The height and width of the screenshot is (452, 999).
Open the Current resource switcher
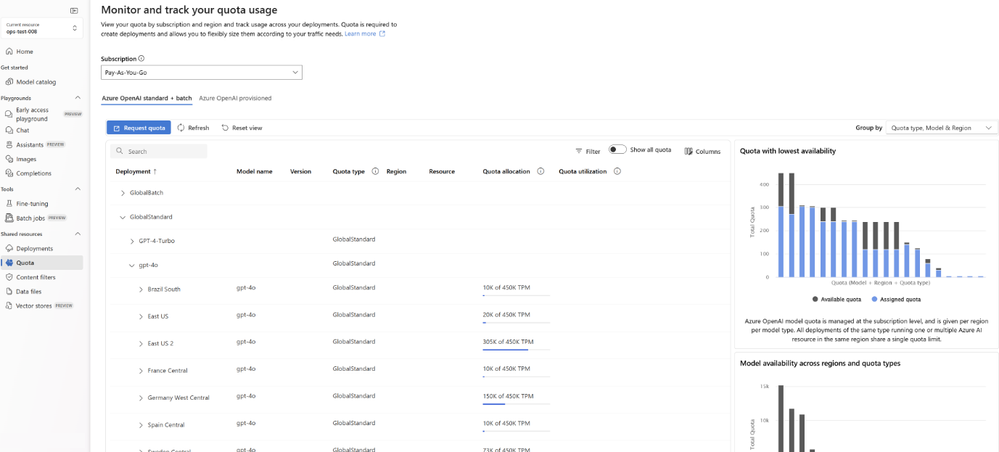pyautogui.click(x=41, y=28)
